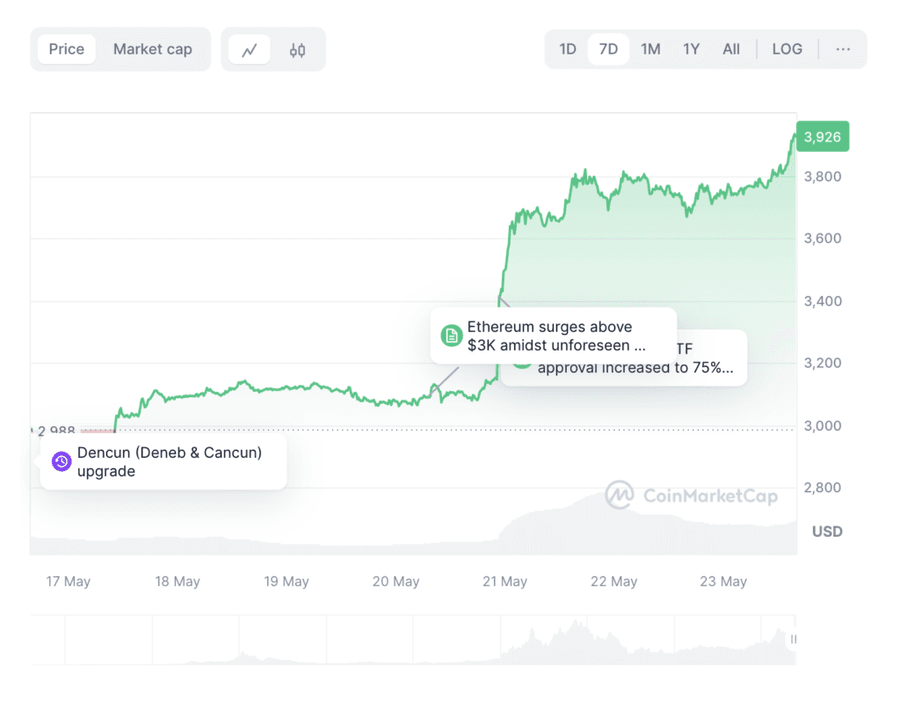This screenshot has width=900, height=702.
Task: Click the green 3,926 price badge
Action: tap(823, 136)
